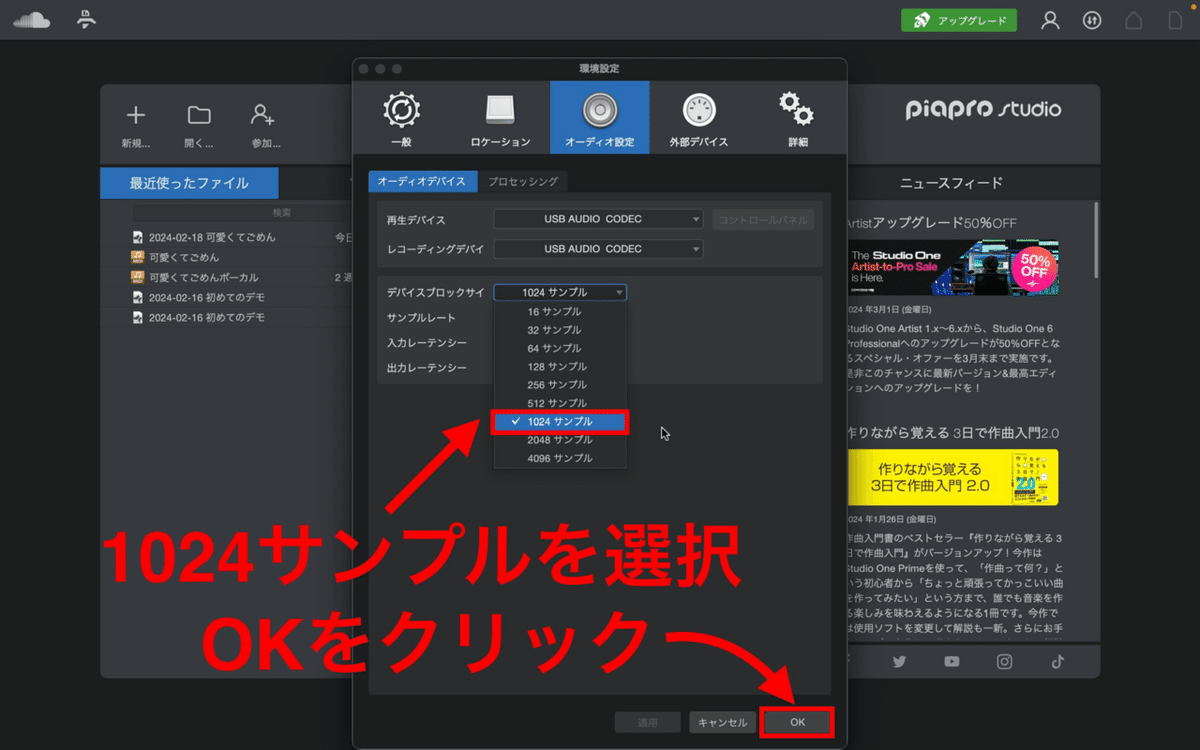Open recent file 2024-02-18 可愛くてごめん

click(212, 237)
